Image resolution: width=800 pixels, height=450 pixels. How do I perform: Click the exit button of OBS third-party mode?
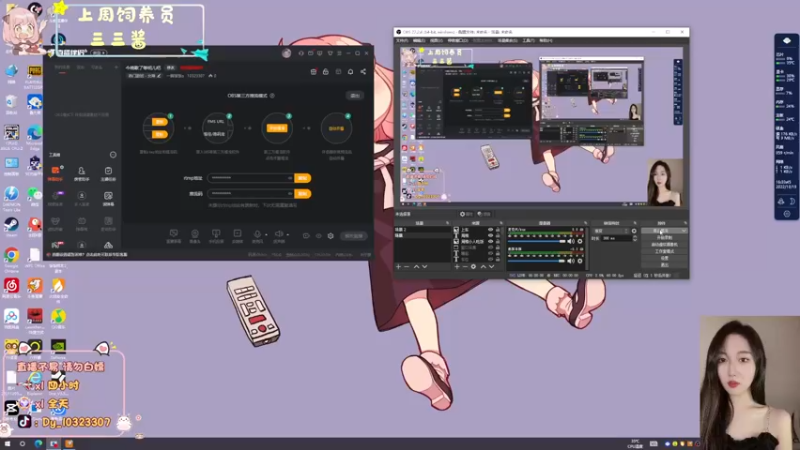click(355, 95)
